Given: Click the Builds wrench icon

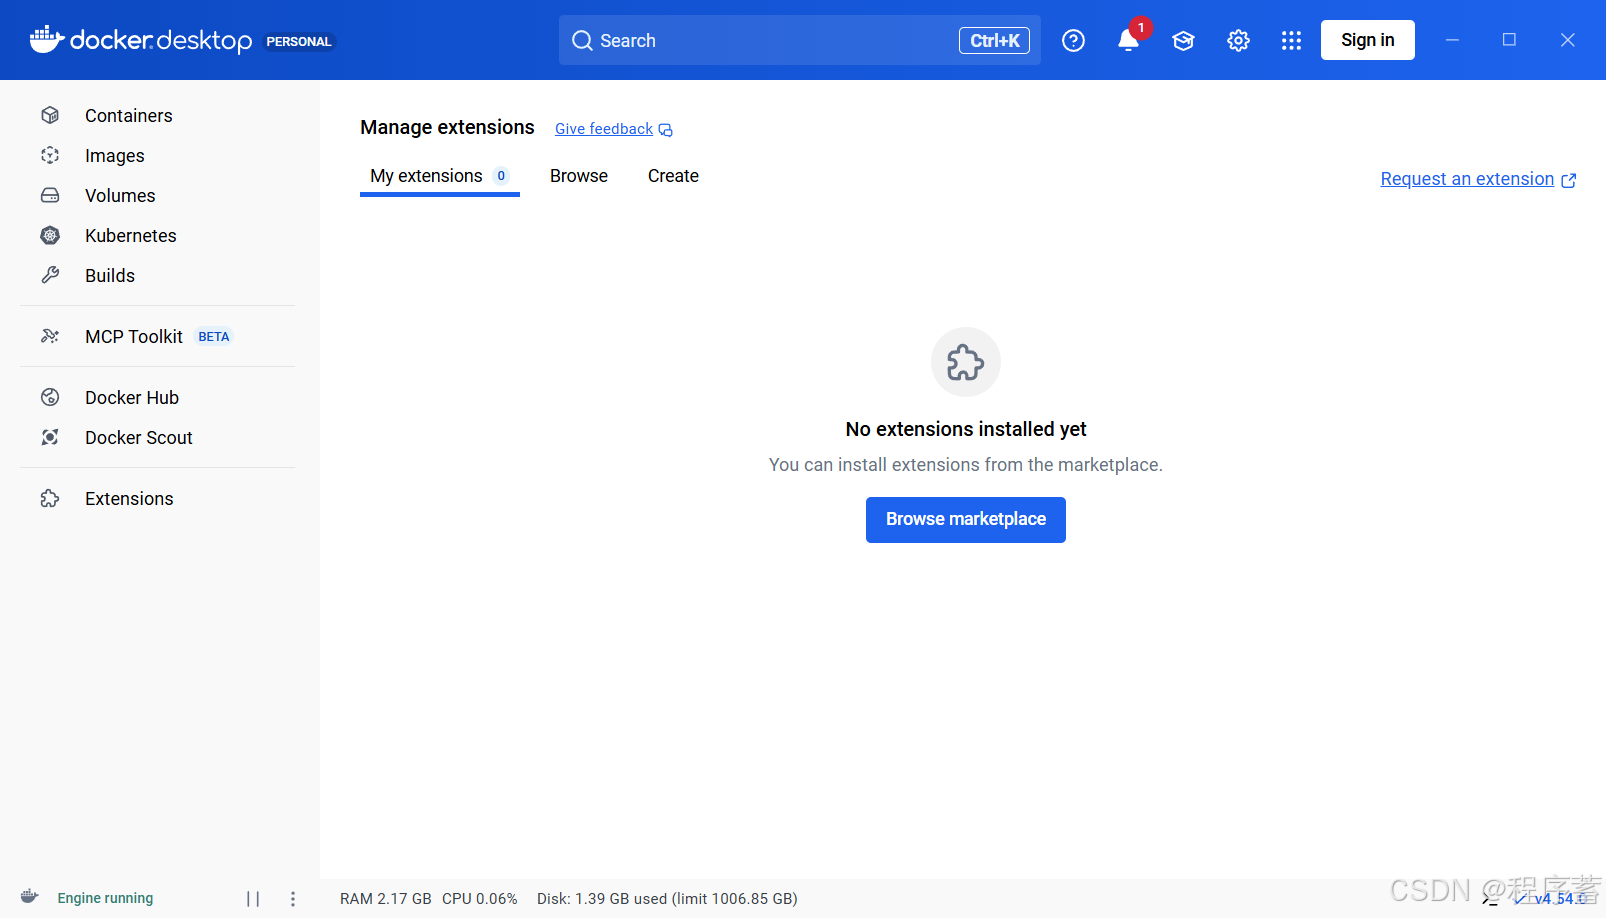Looking at the screenshot, I should [x=50, y=275].
